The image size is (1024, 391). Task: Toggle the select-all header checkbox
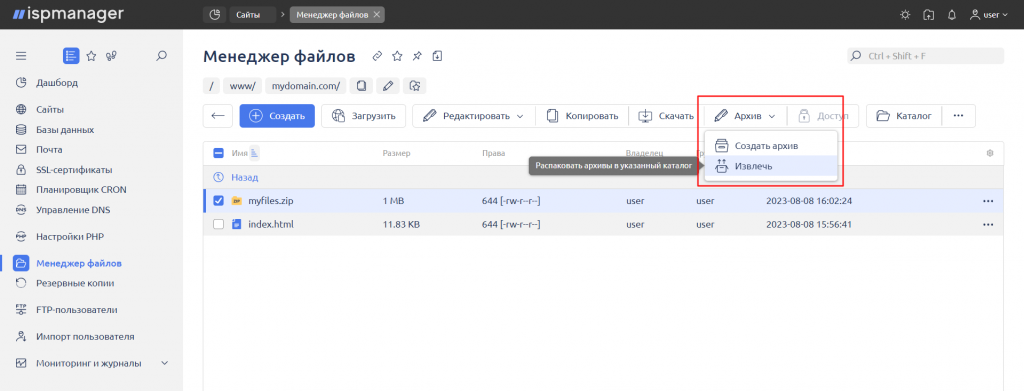pyautogui.click(x=219, y=153)
